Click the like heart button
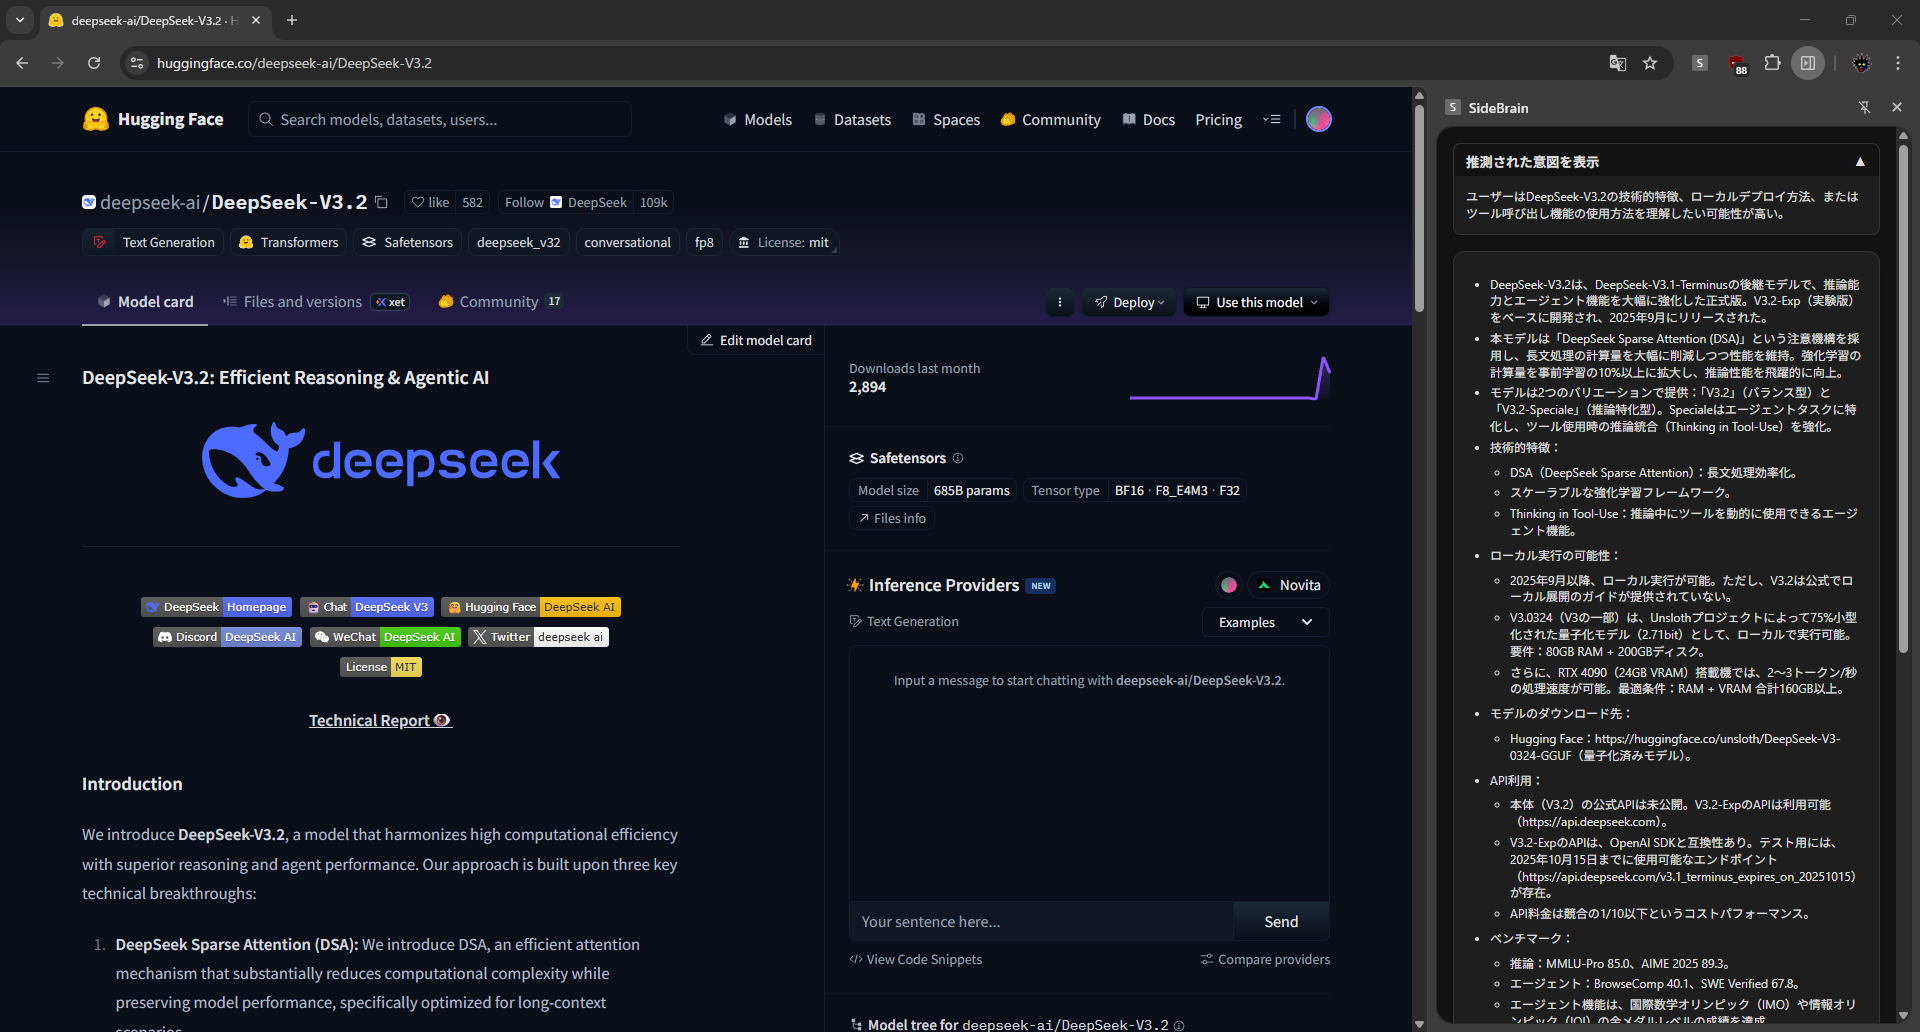 coord(431,202)
